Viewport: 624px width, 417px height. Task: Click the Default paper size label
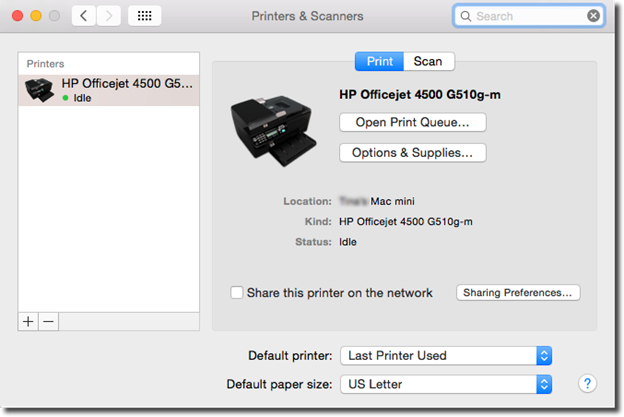[x=279, y=384]
